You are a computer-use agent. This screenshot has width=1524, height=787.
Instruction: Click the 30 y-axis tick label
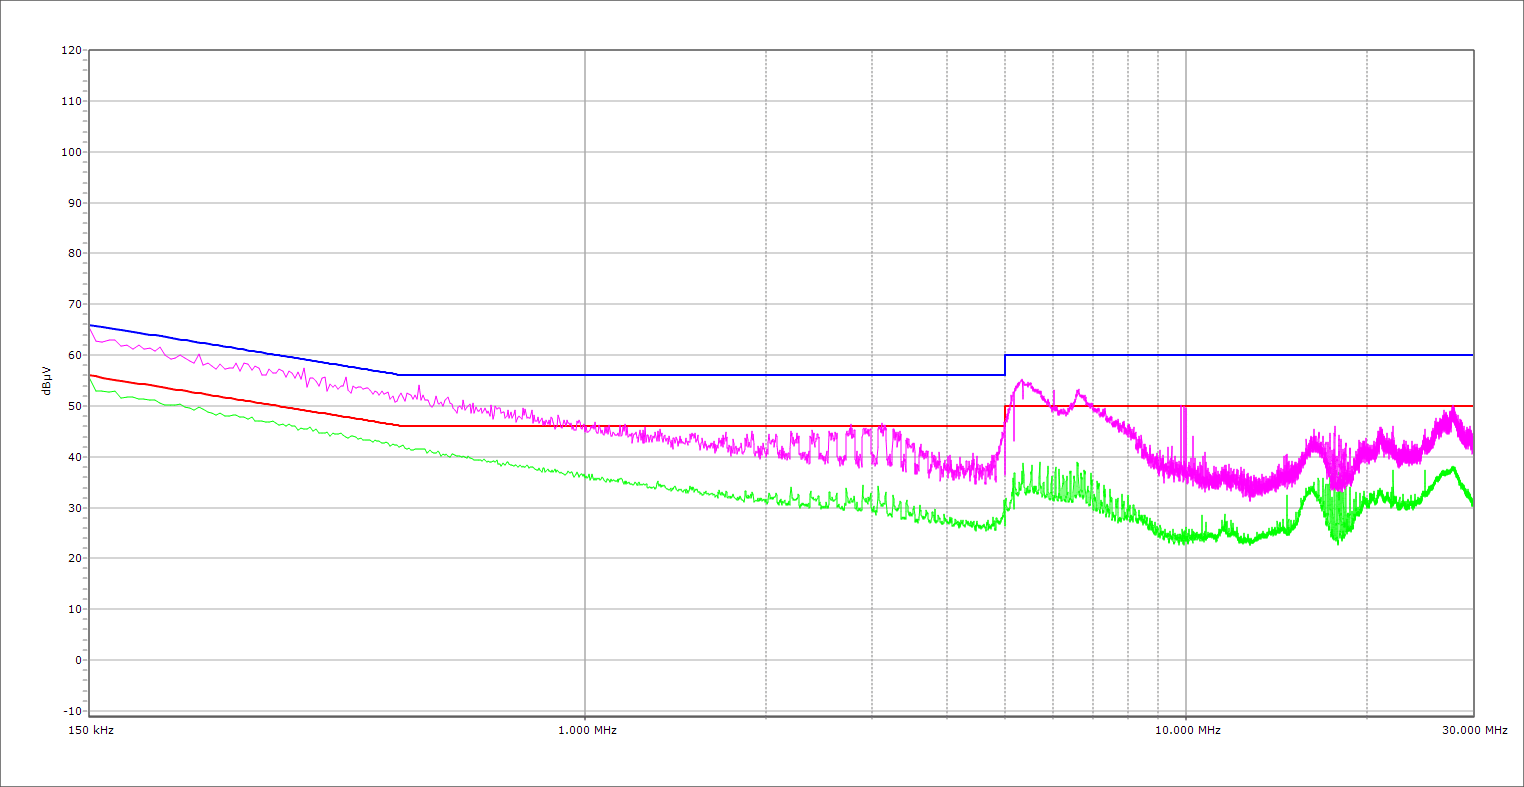74,508
